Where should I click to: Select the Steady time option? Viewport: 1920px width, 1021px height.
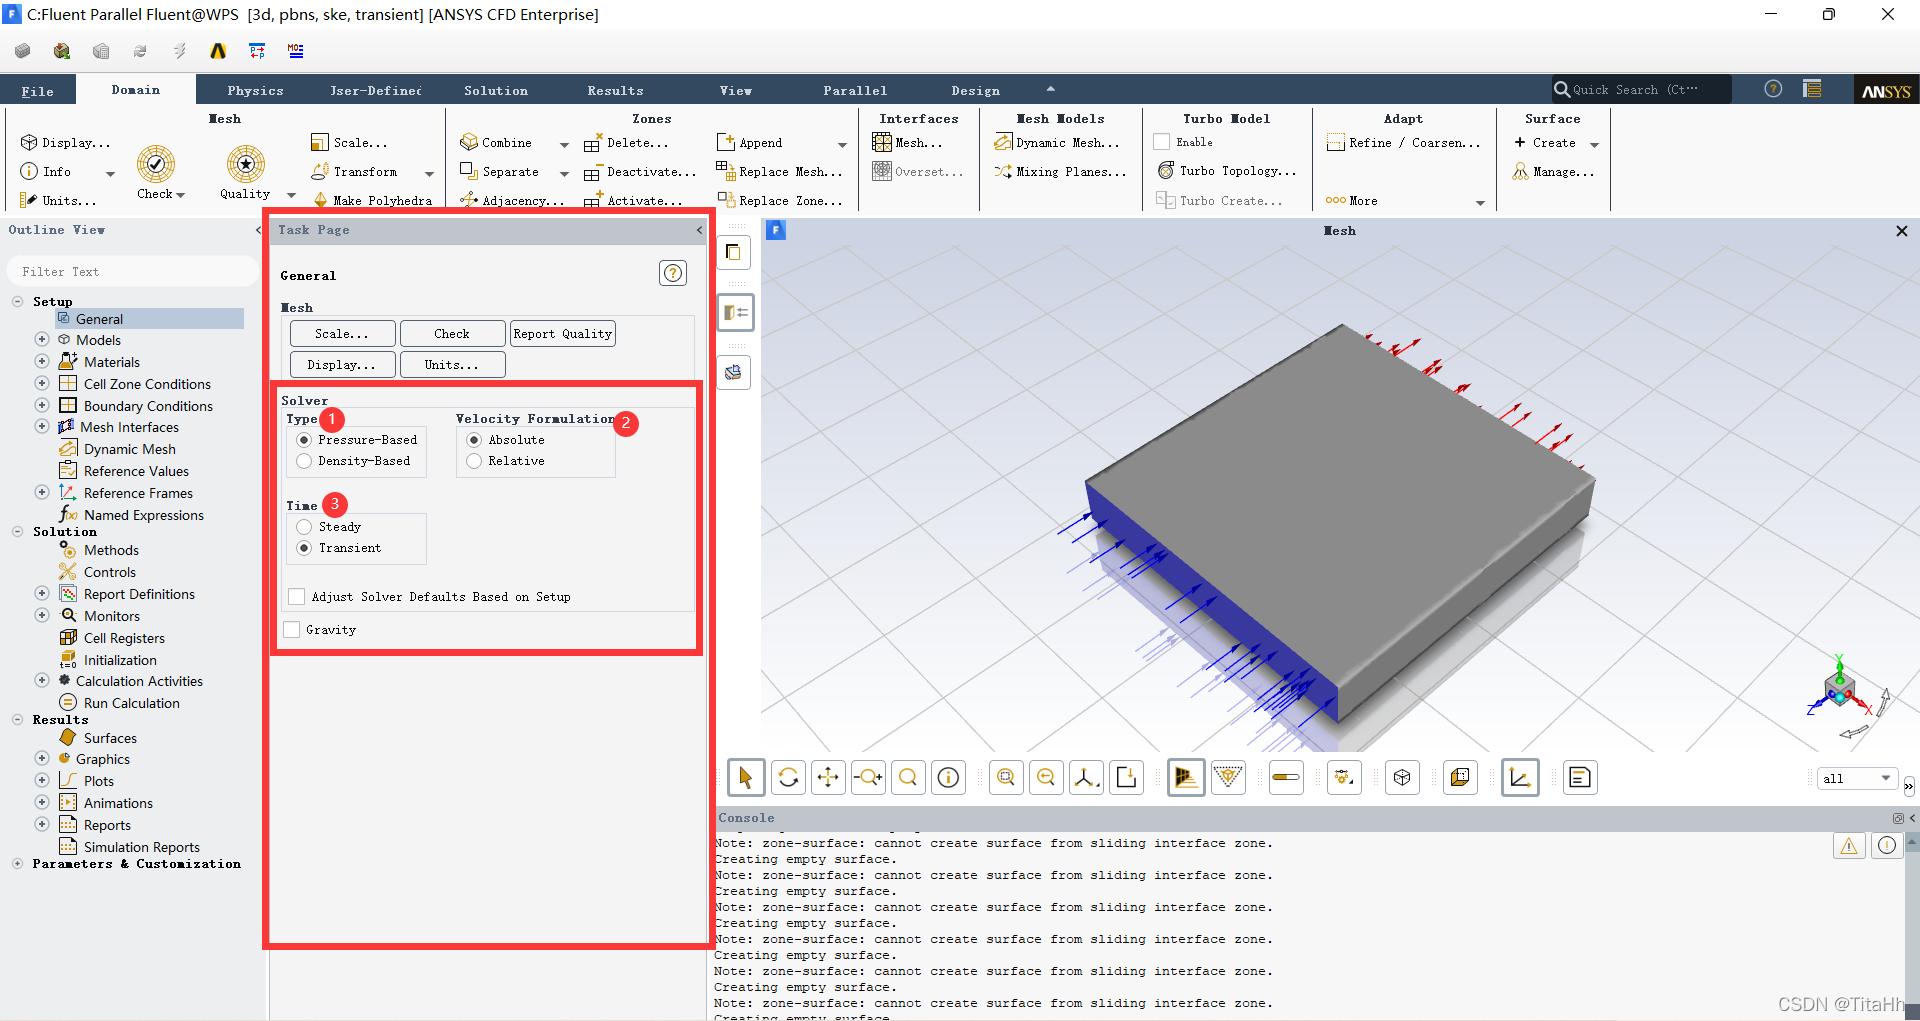tap(305, 527)
